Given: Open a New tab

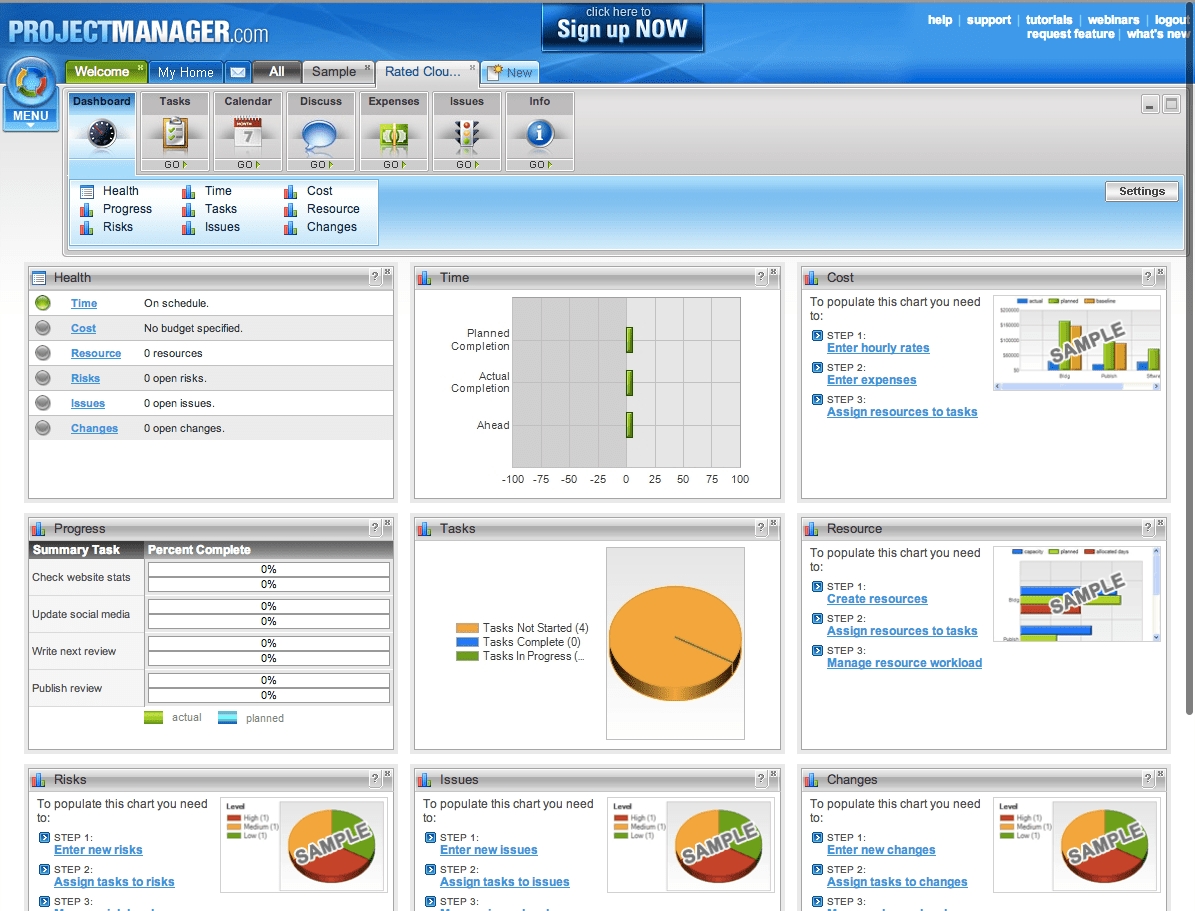Looking at the screenshot, I should (511, 72).
